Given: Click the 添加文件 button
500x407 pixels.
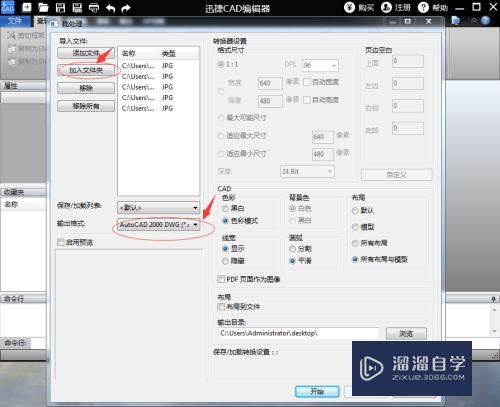Looking at the screenshot, I should [x=86, y=53].
